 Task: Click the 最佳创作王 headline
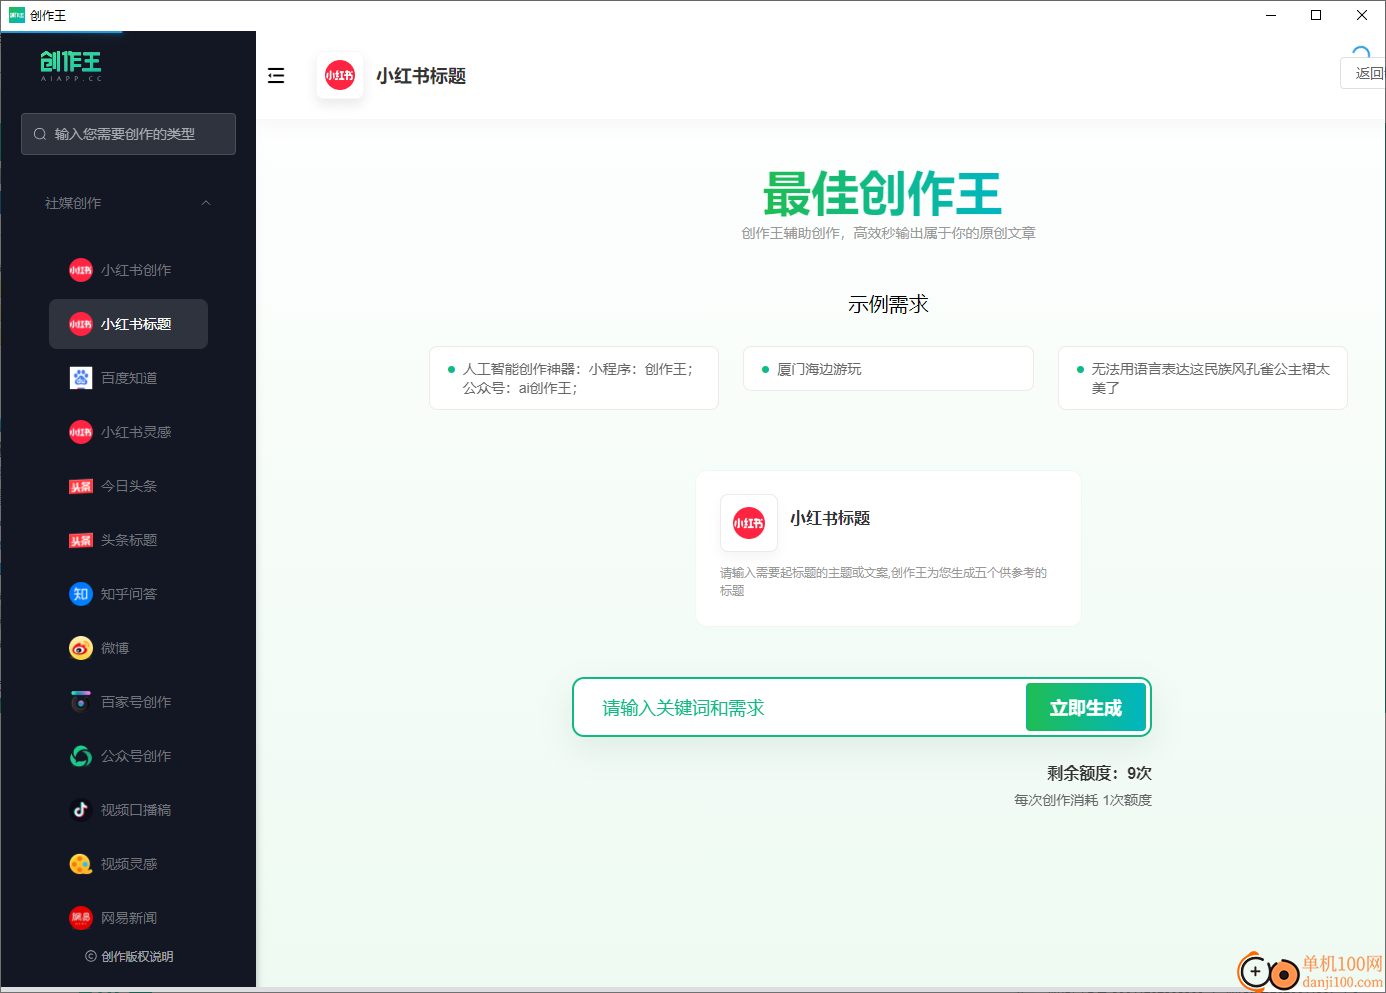coord(882,194)
